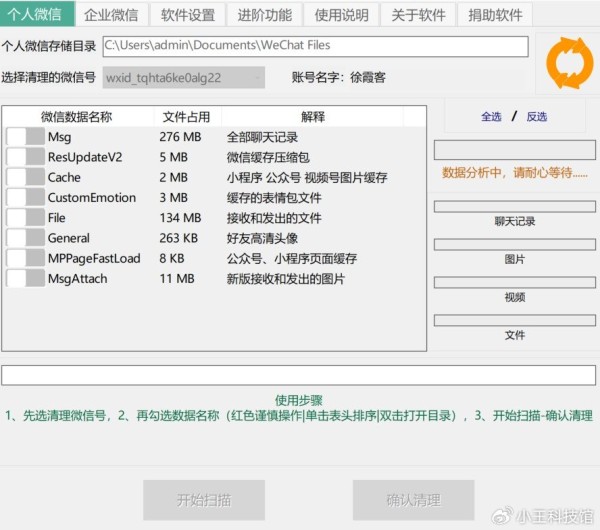Click the 确认清理 button

(413, 500)
